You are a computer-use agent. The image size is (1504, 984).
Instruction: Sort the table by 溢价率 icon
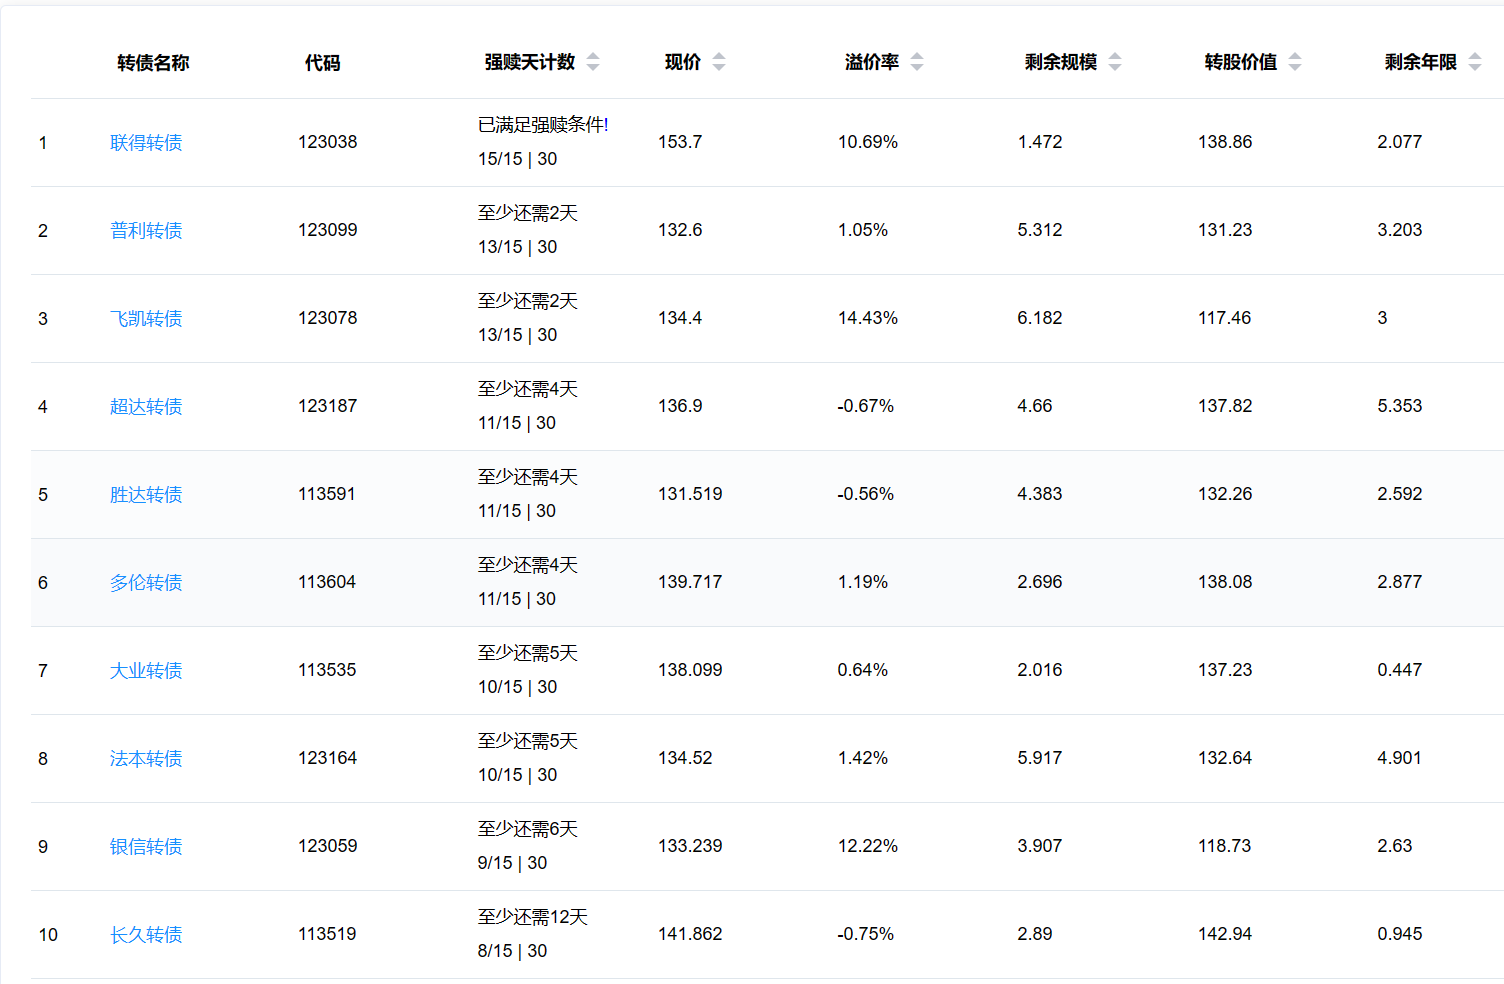(x=917, y=62)
